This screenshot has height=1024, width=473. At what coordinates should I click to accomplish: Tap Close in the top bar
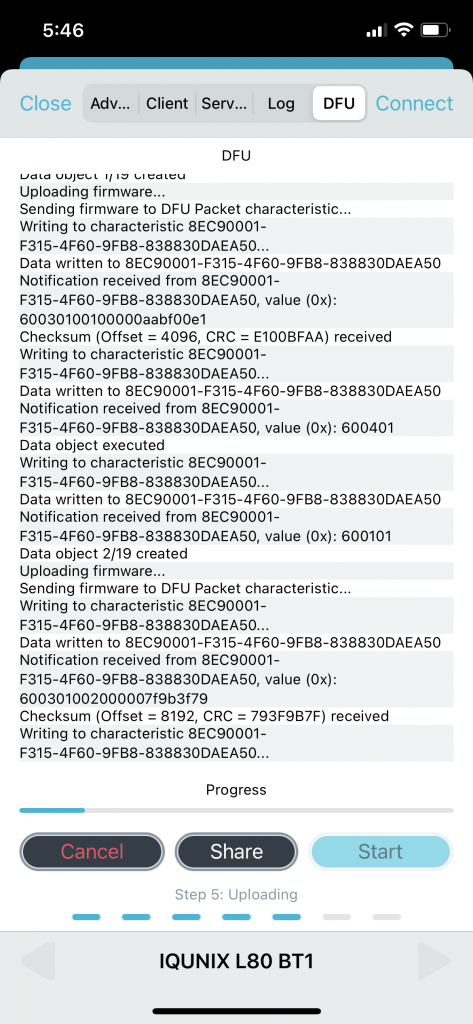[x=46, y=103]
